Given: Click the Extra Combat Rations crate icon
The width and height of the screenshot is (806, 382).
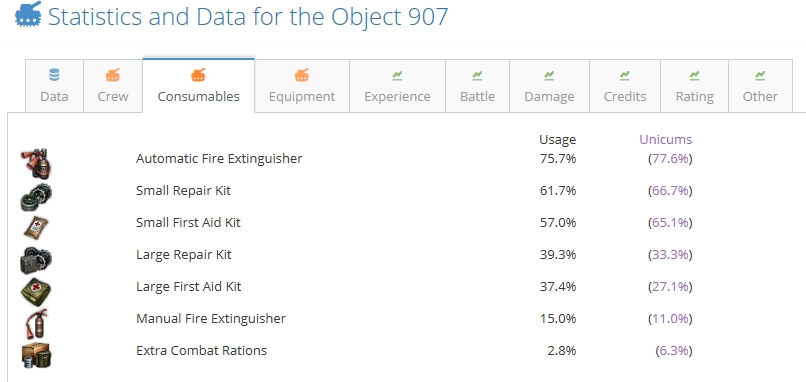Looking at the screenshot, I should (x=36, y=355).
